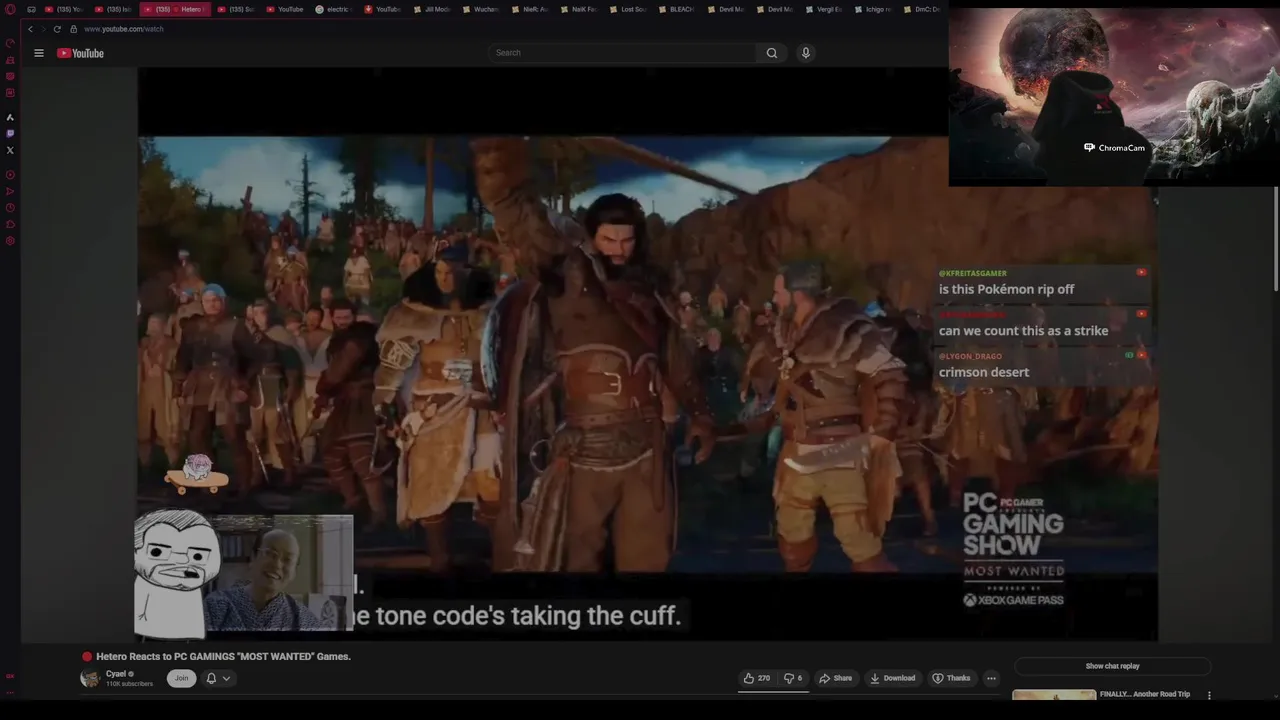Switch to the 'Ichigo' browser tab
This screenshot has height=720, width=1280.
tap(873, 10)
